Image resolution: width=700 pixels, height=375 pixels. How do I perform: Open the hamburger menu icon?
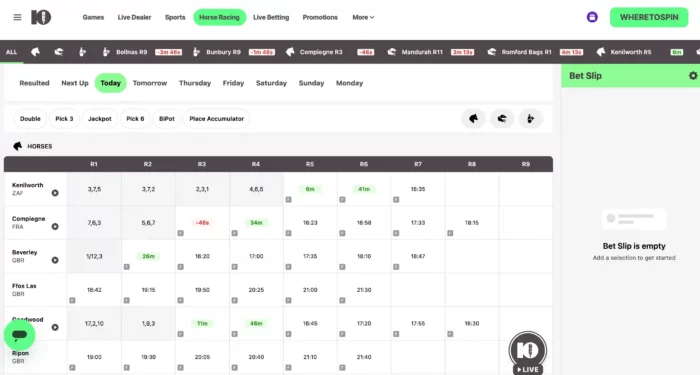coord(17,17)
